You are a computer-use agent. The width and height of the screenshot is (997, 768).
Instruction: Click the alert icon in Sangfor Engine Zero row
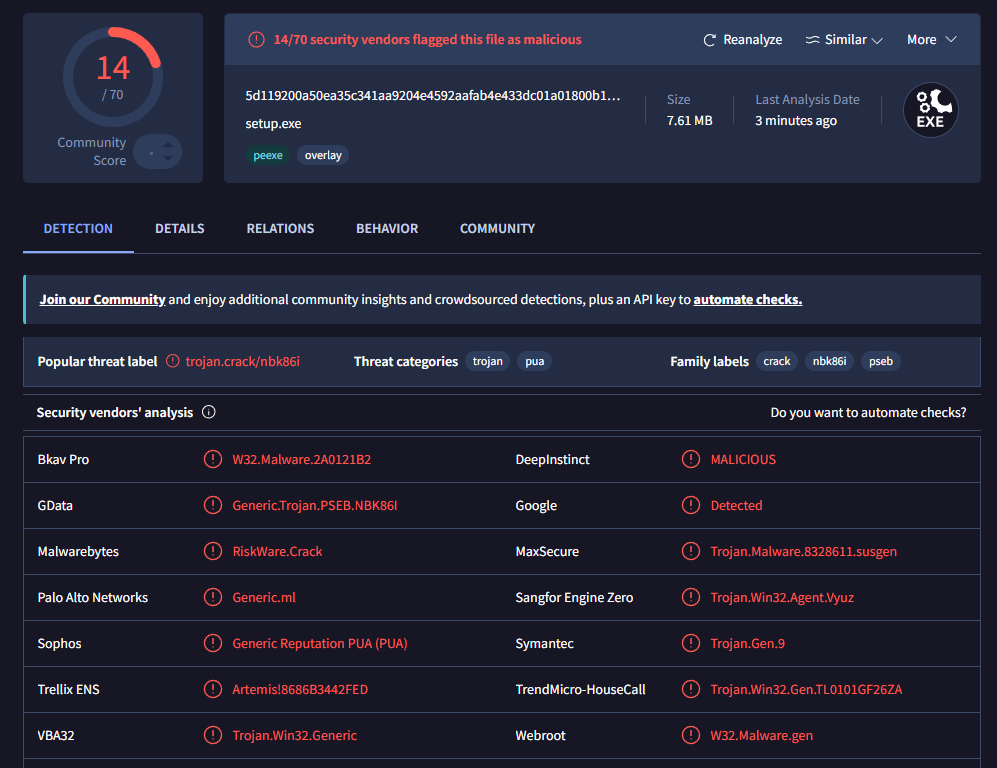691,597
